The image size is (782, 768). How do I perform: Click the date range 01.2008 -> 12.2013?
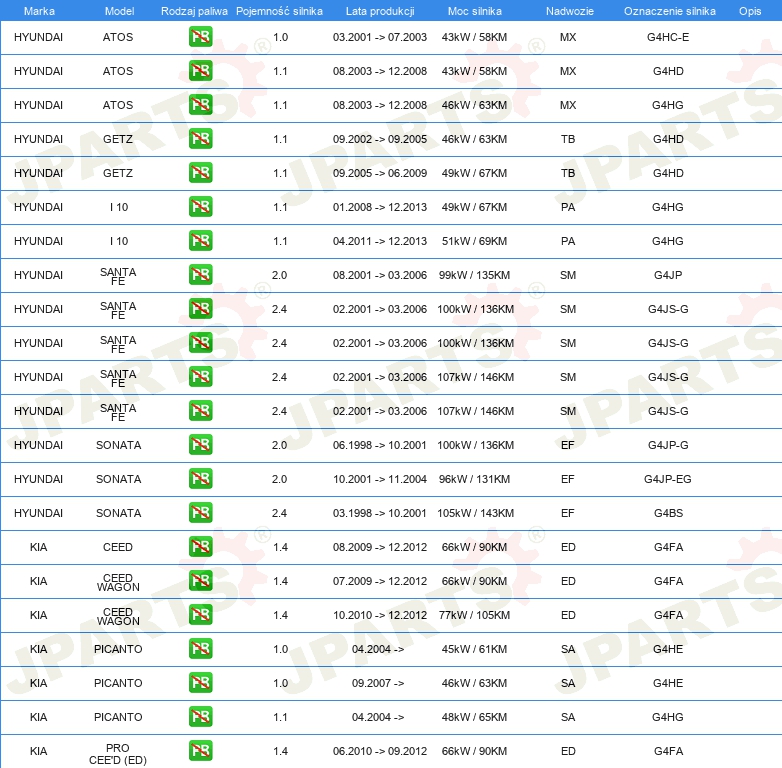[380, 206]
